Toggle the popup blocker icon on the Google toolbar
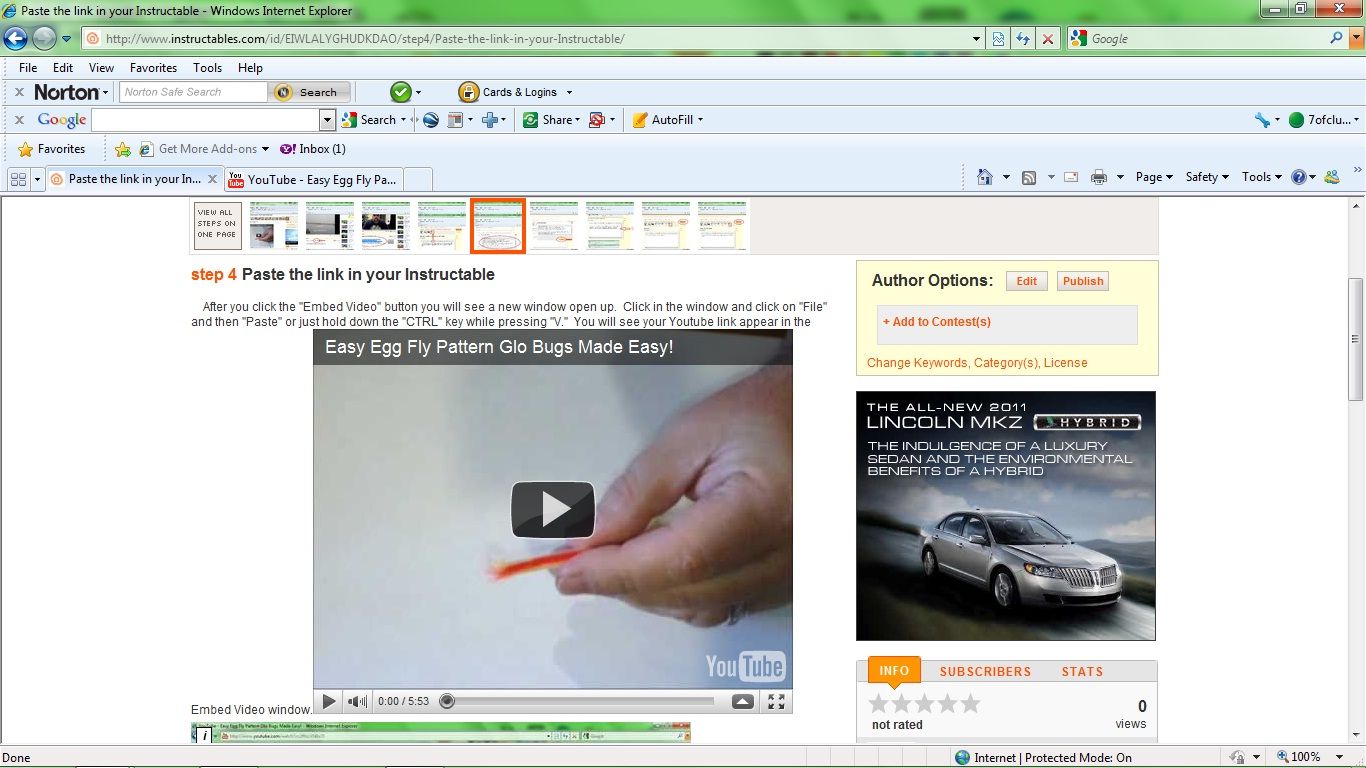The width and height of the screenshot is (1366, 768). point(597,120)
